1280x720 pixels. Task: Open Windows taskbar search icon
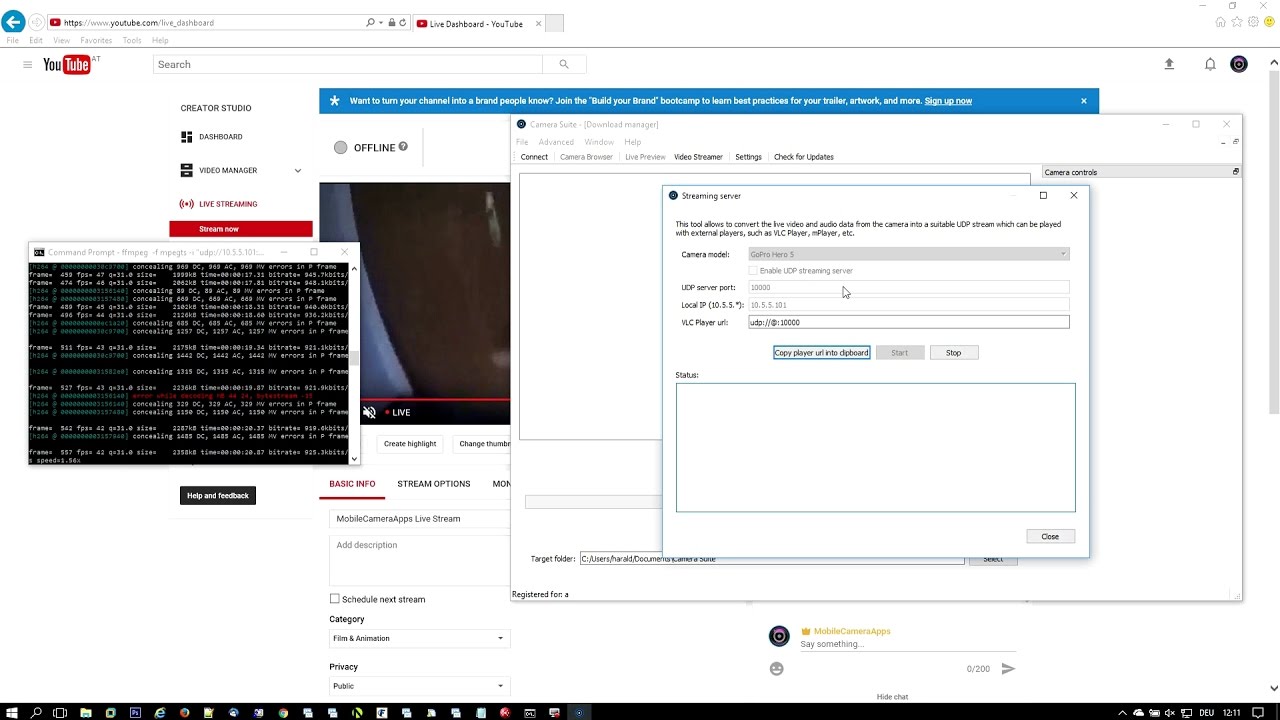[x=36, y=713]
